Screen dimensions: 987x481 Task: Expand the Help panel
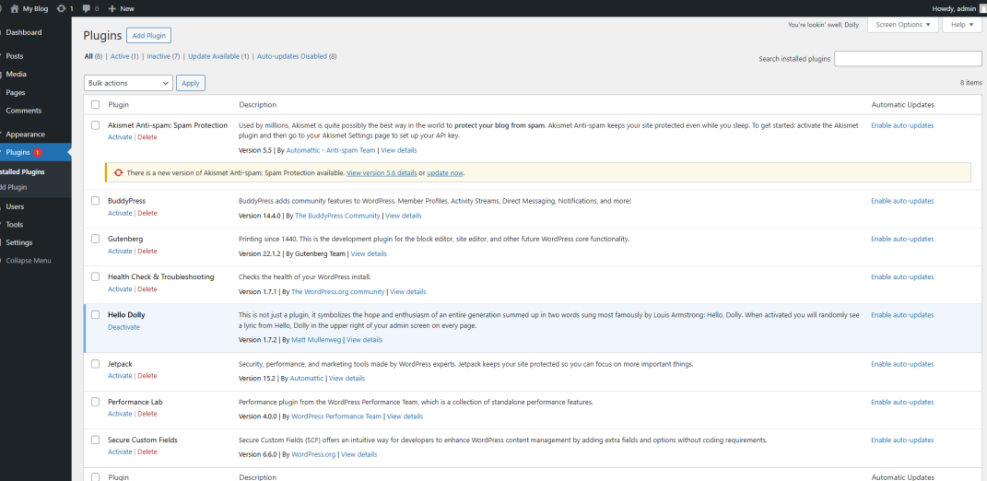962,25
